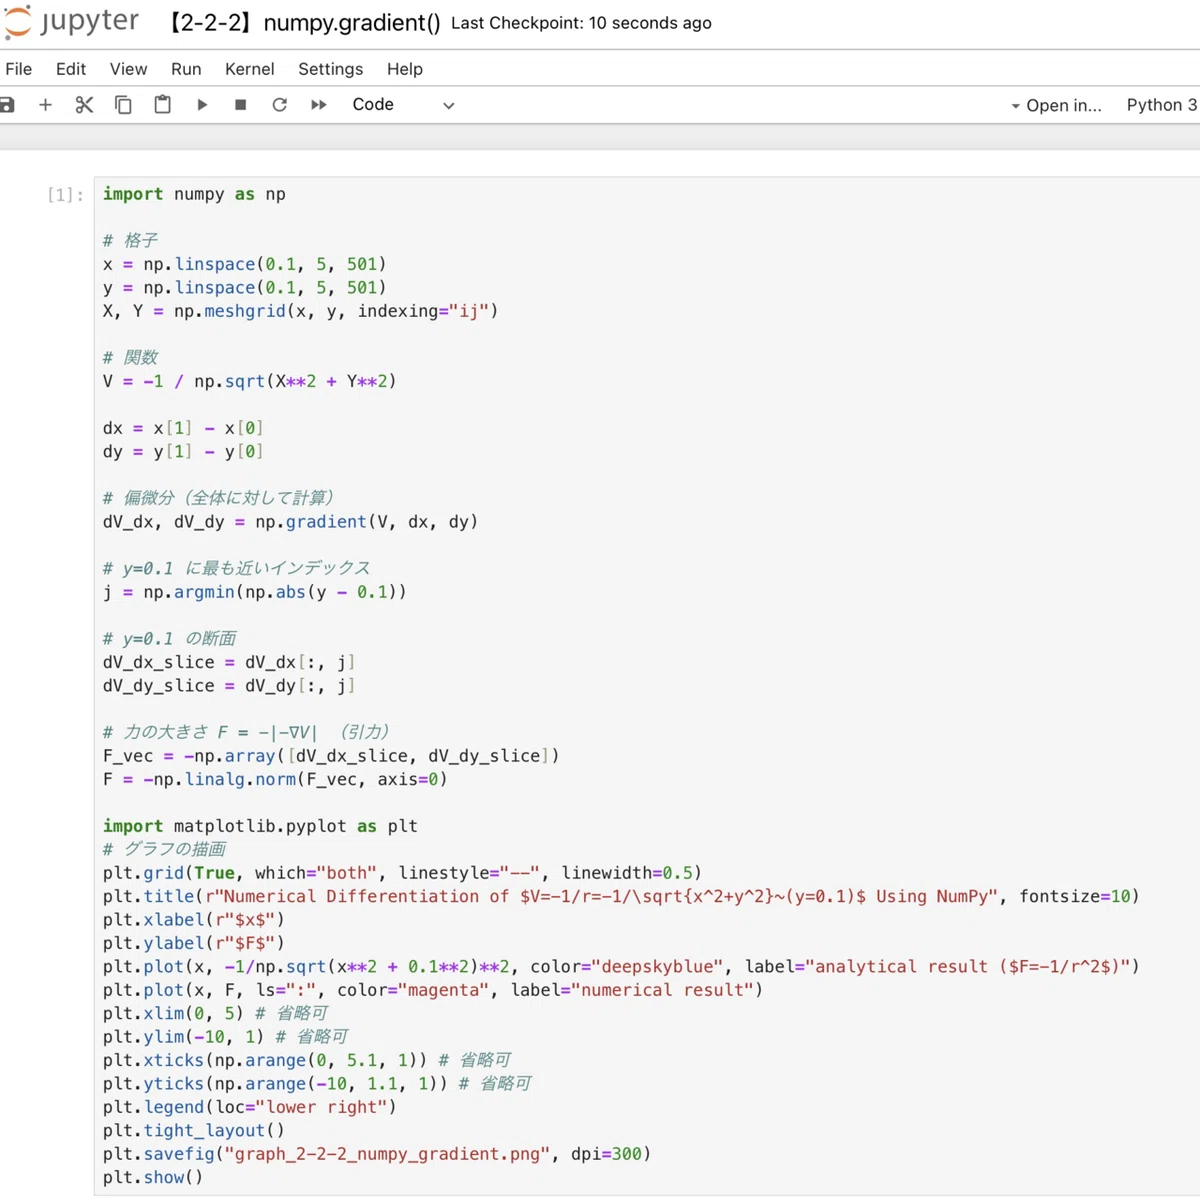
Task: Click the F = -np.linalg.norm line
Action: 275,779
